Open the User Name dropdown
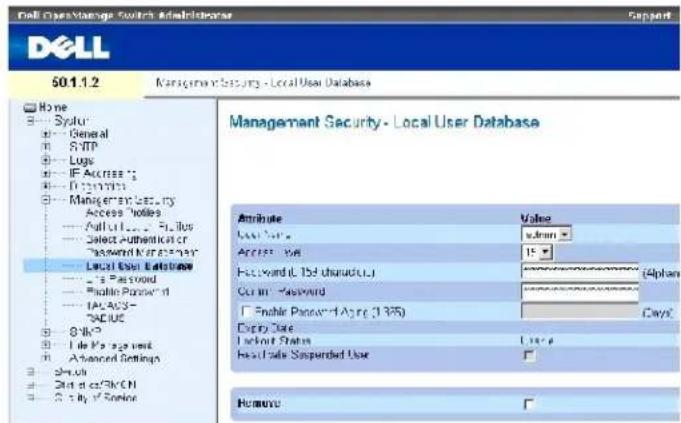Screen dimensions: 681x423 pos(546,235)
